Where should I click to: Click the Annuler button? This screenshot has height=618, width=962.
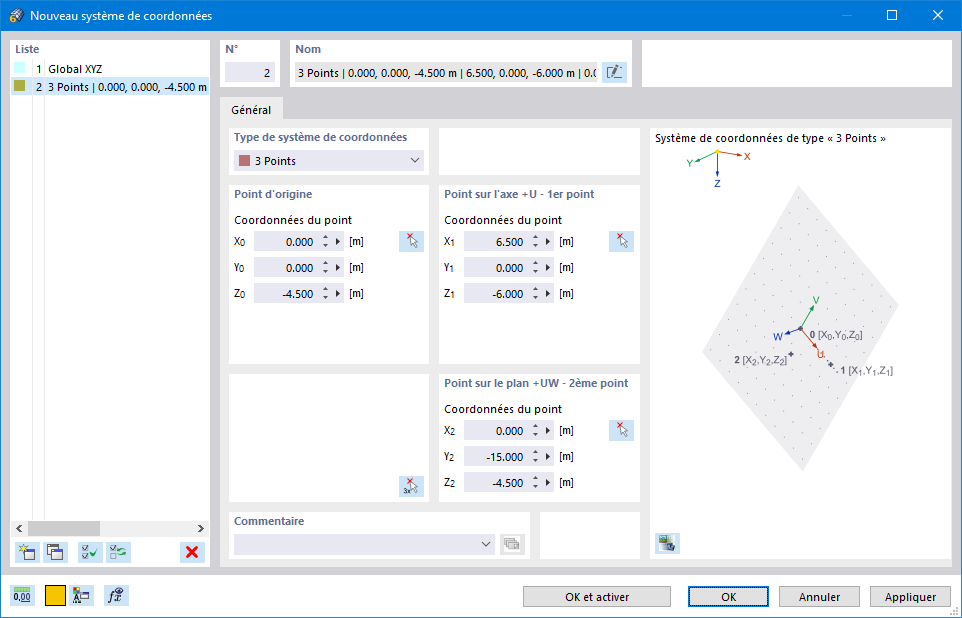click(819, 597)
